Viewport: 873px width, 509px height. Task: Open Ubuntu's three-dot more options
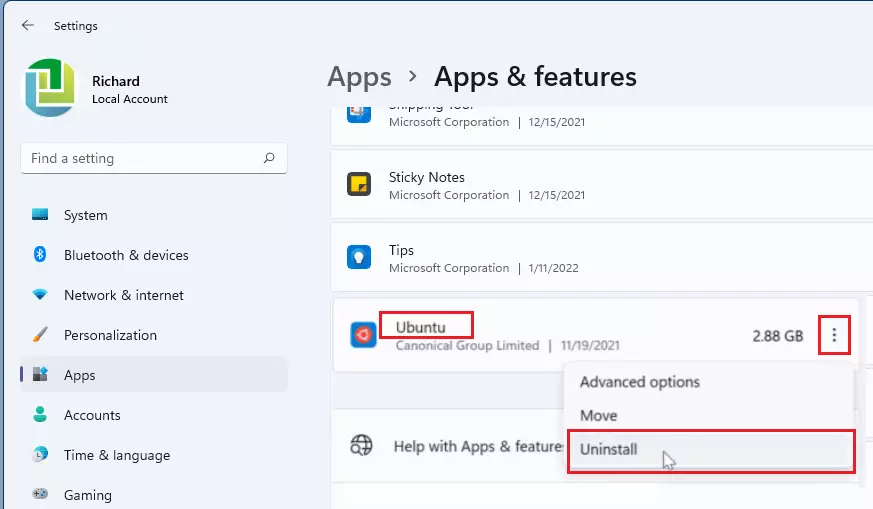(834, 335)
